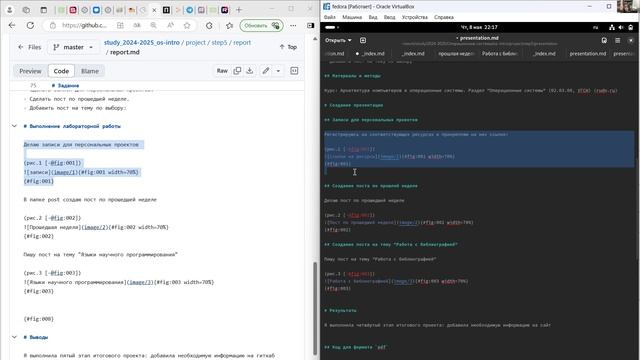Open VirtualBox Справка menu

pos(444,17)
